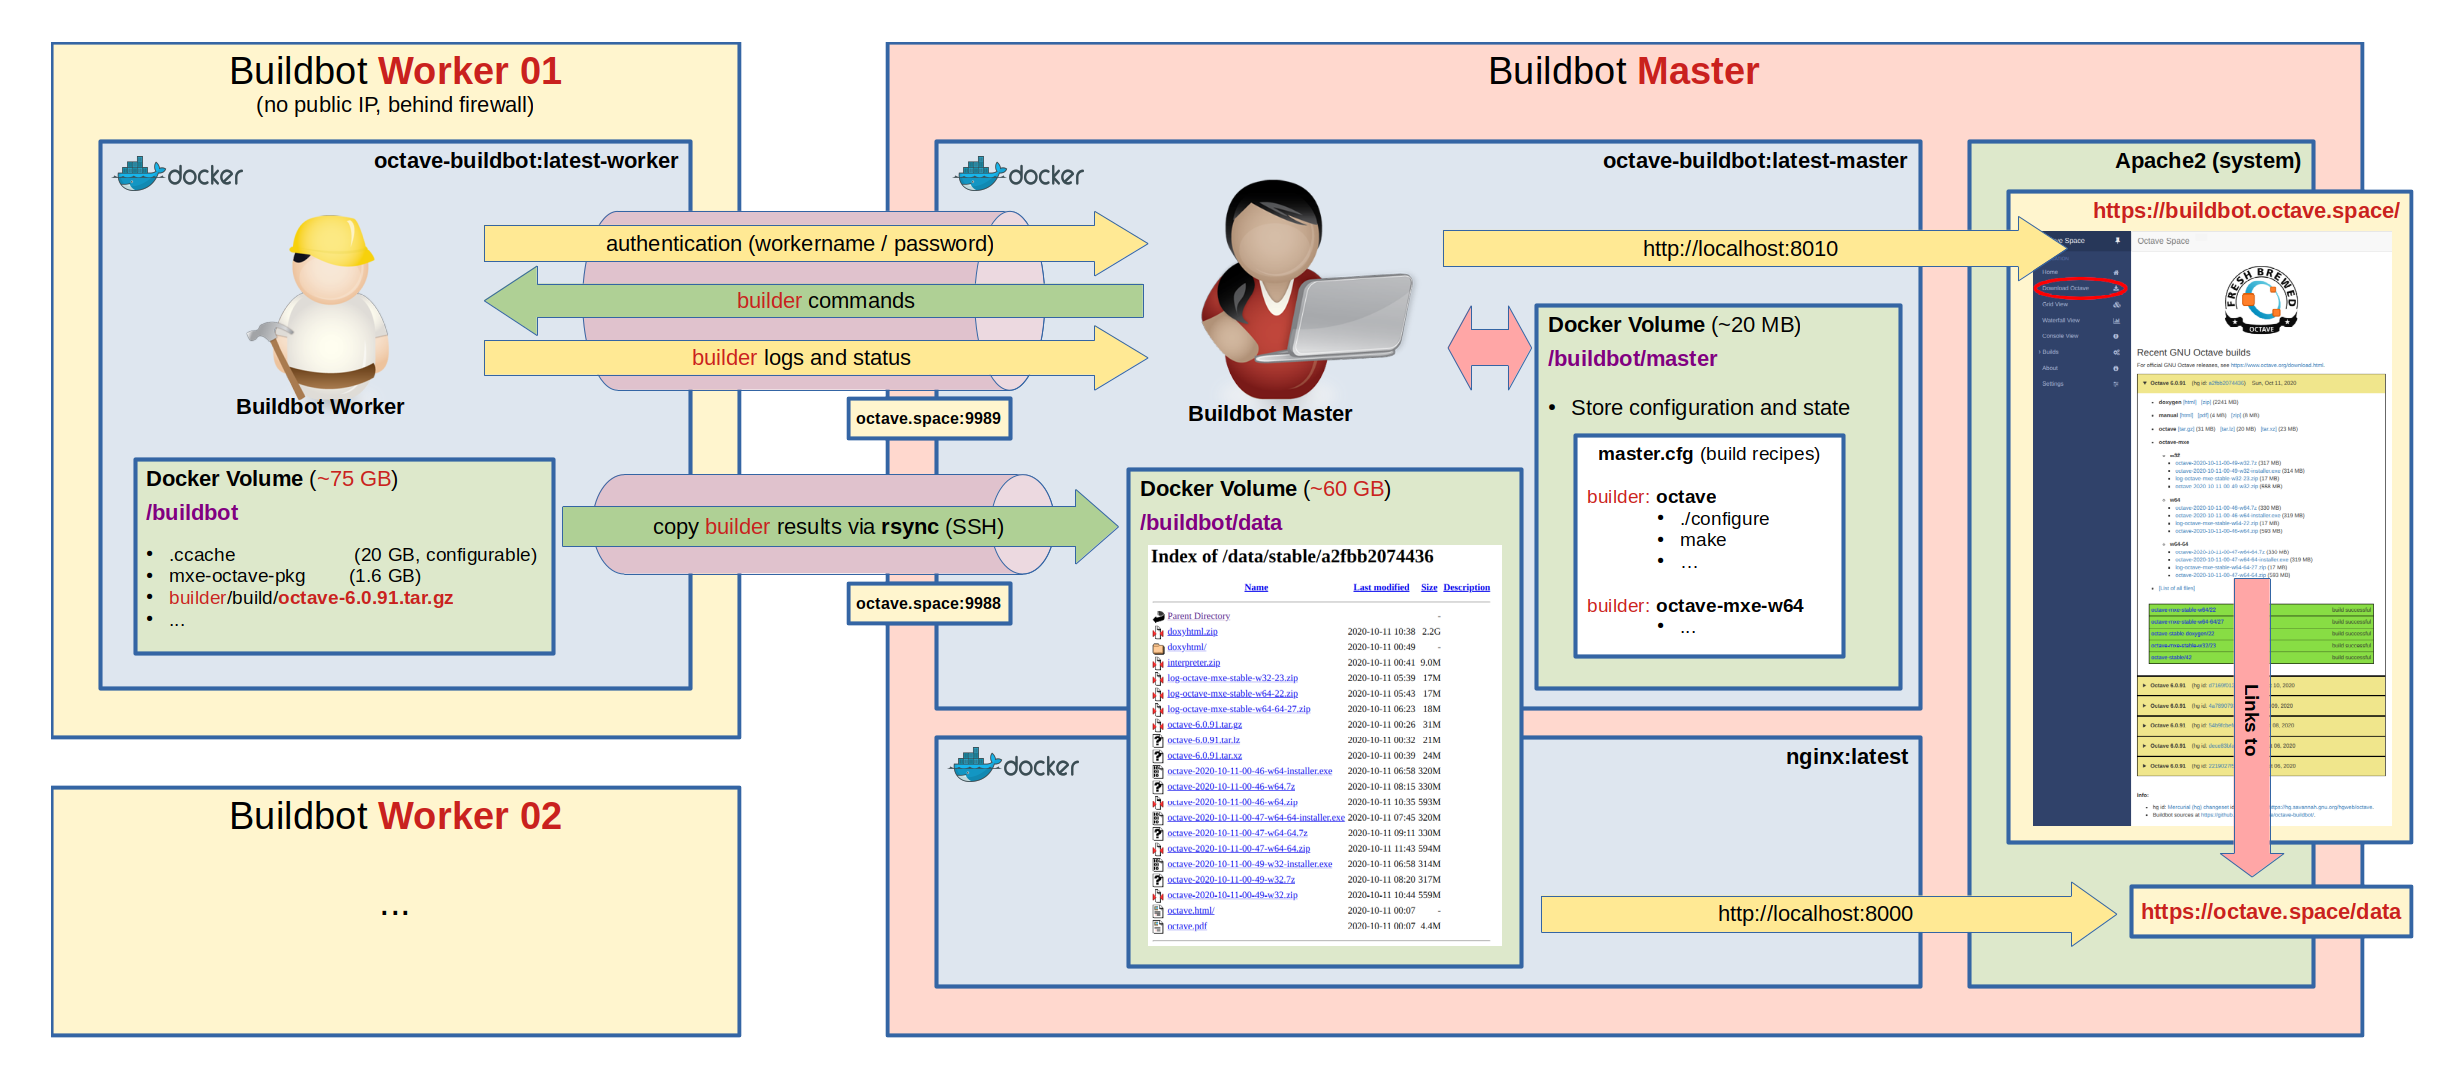Click the gears icon beside Builds
The image size is (2451, 1089).
click(2116, 352)
